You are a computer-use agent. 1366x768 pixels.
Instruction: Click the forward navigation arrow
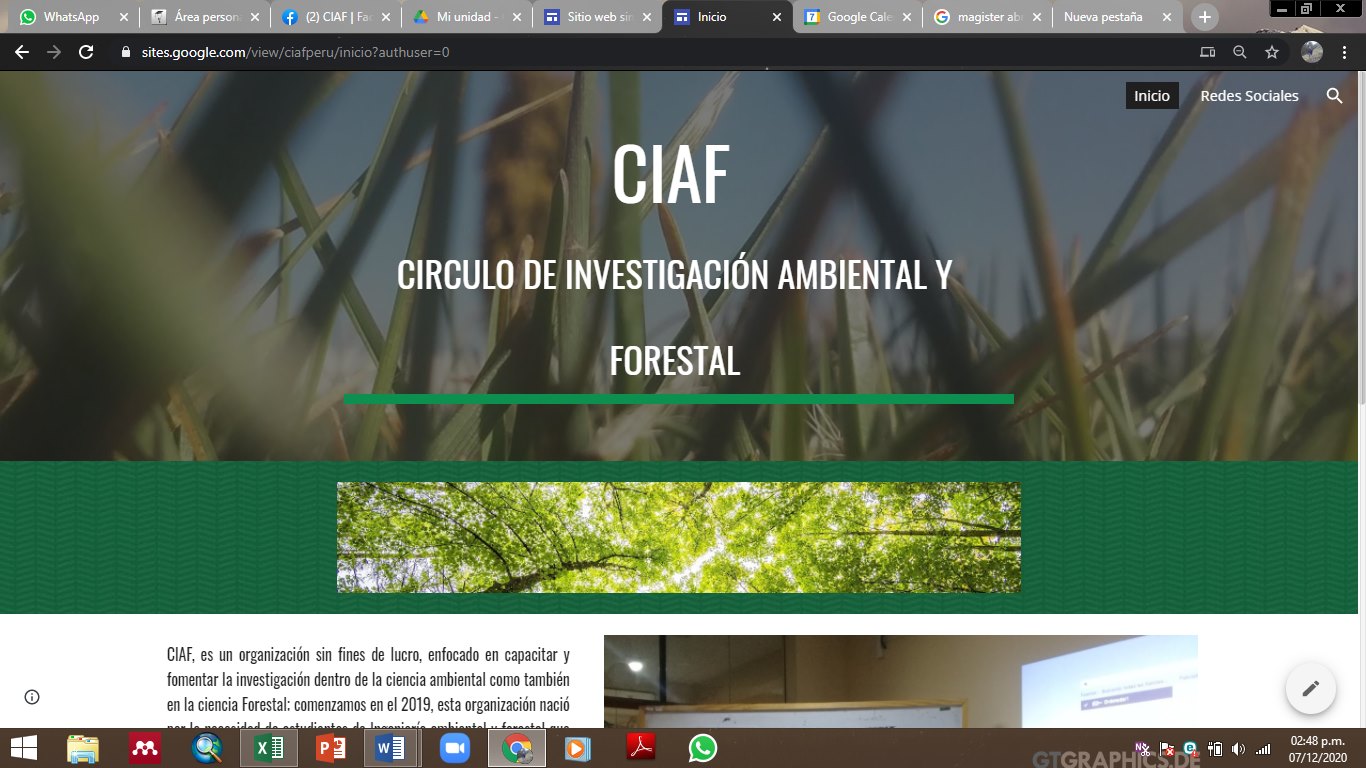(54, 52)
